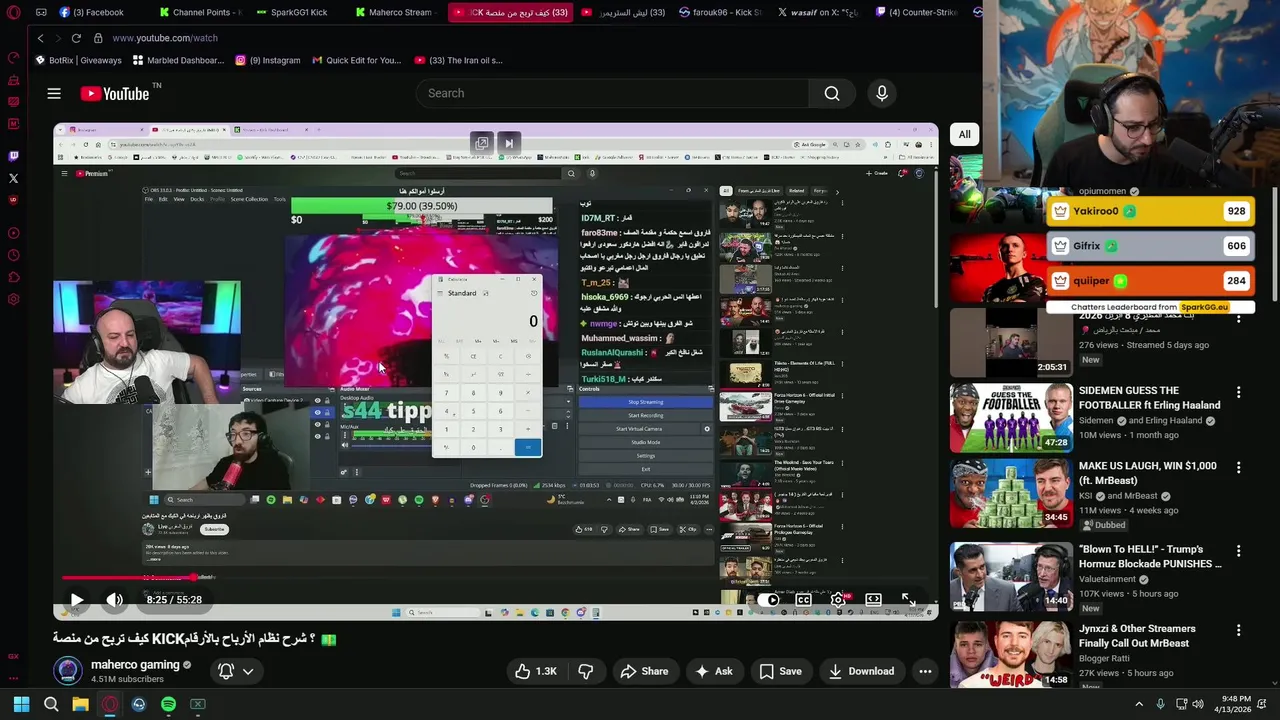This screenshot has width=1280, height=720.
Task: Open Windows taskbar search
Action: click(51, 704)
